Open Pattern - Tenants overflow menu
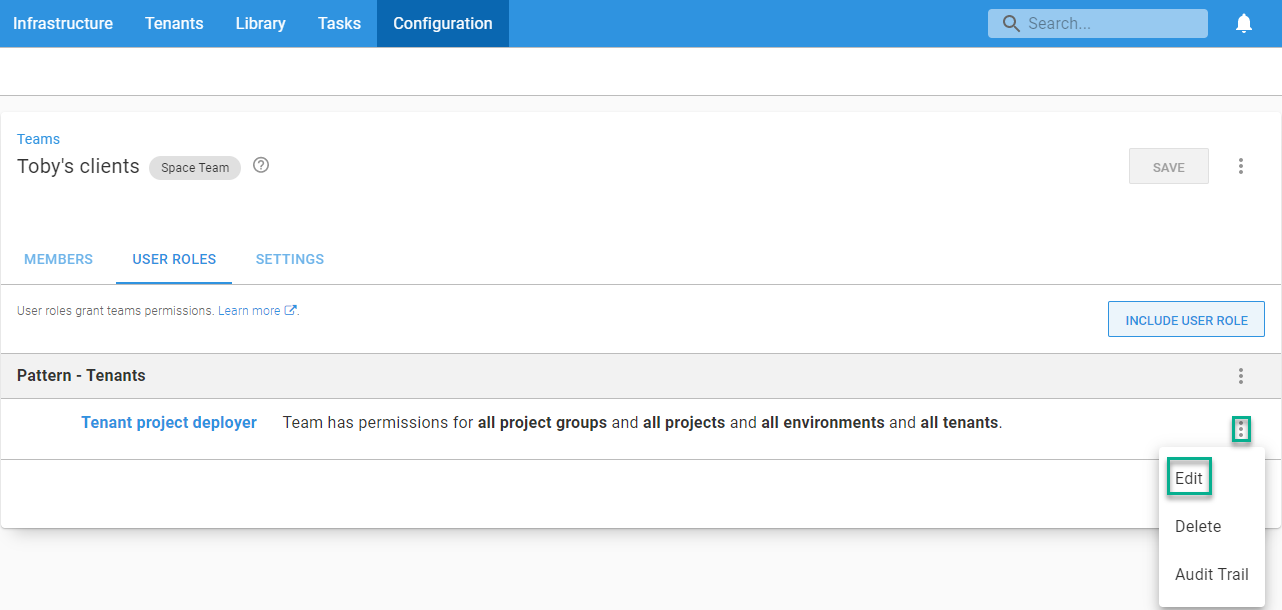Screen dimensions: 1282x610 pos(1240,376)
